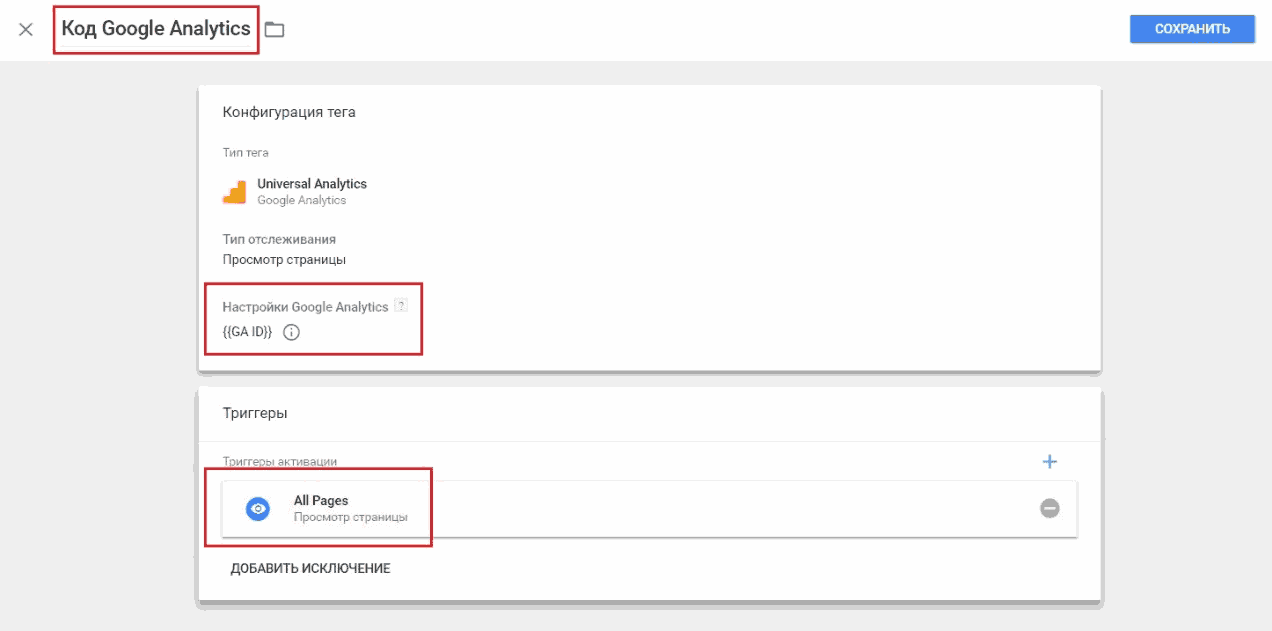The height and width of the screenshot is (631, 1272).
Task: Click the orange Universal Analytics logo icon
Action: click(x=235, y=192)
